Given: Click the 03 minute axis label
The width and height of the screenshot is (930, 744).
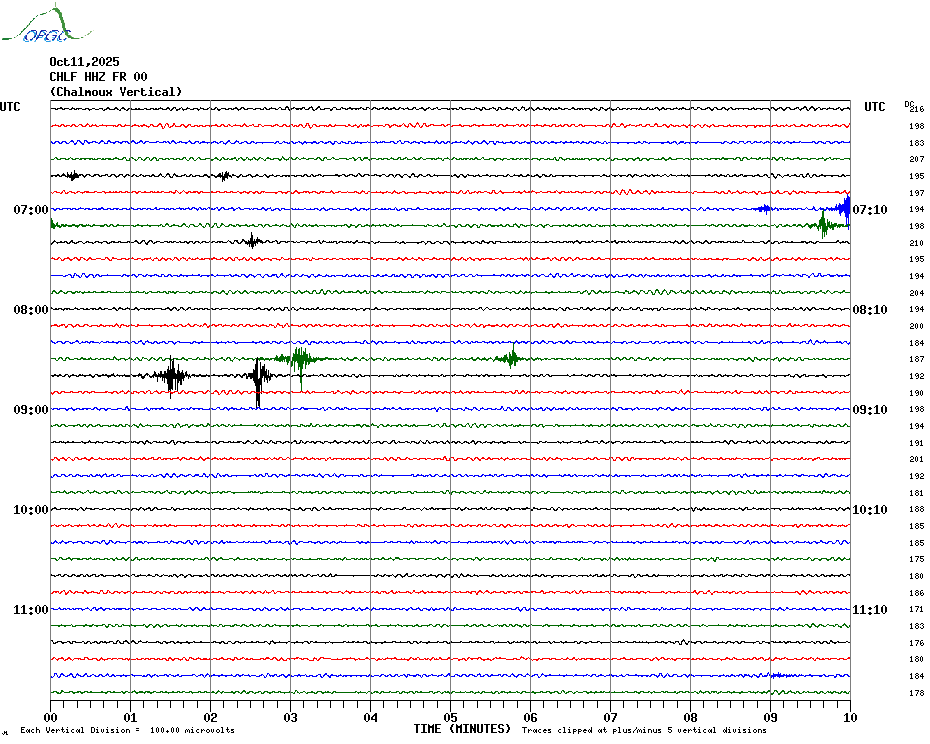Looking at the screenshot, I should click(x=290, y=718).
